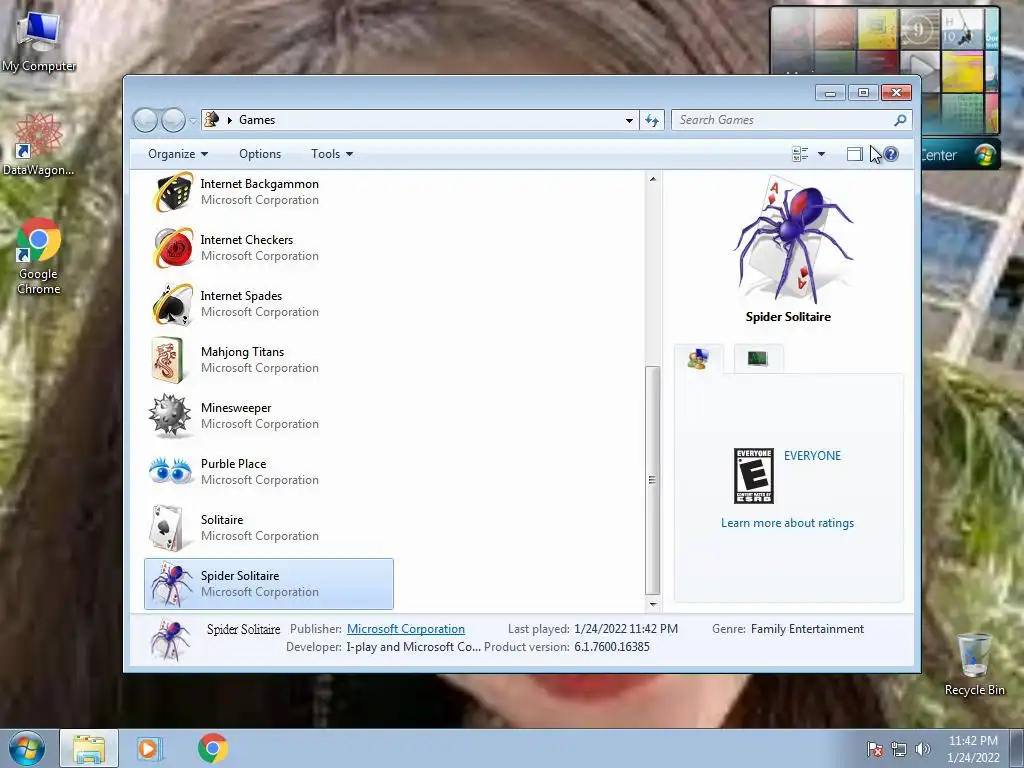Expand the address bar history dropdown
Viewport: 1024px width, 768px height.
point(629,120)
